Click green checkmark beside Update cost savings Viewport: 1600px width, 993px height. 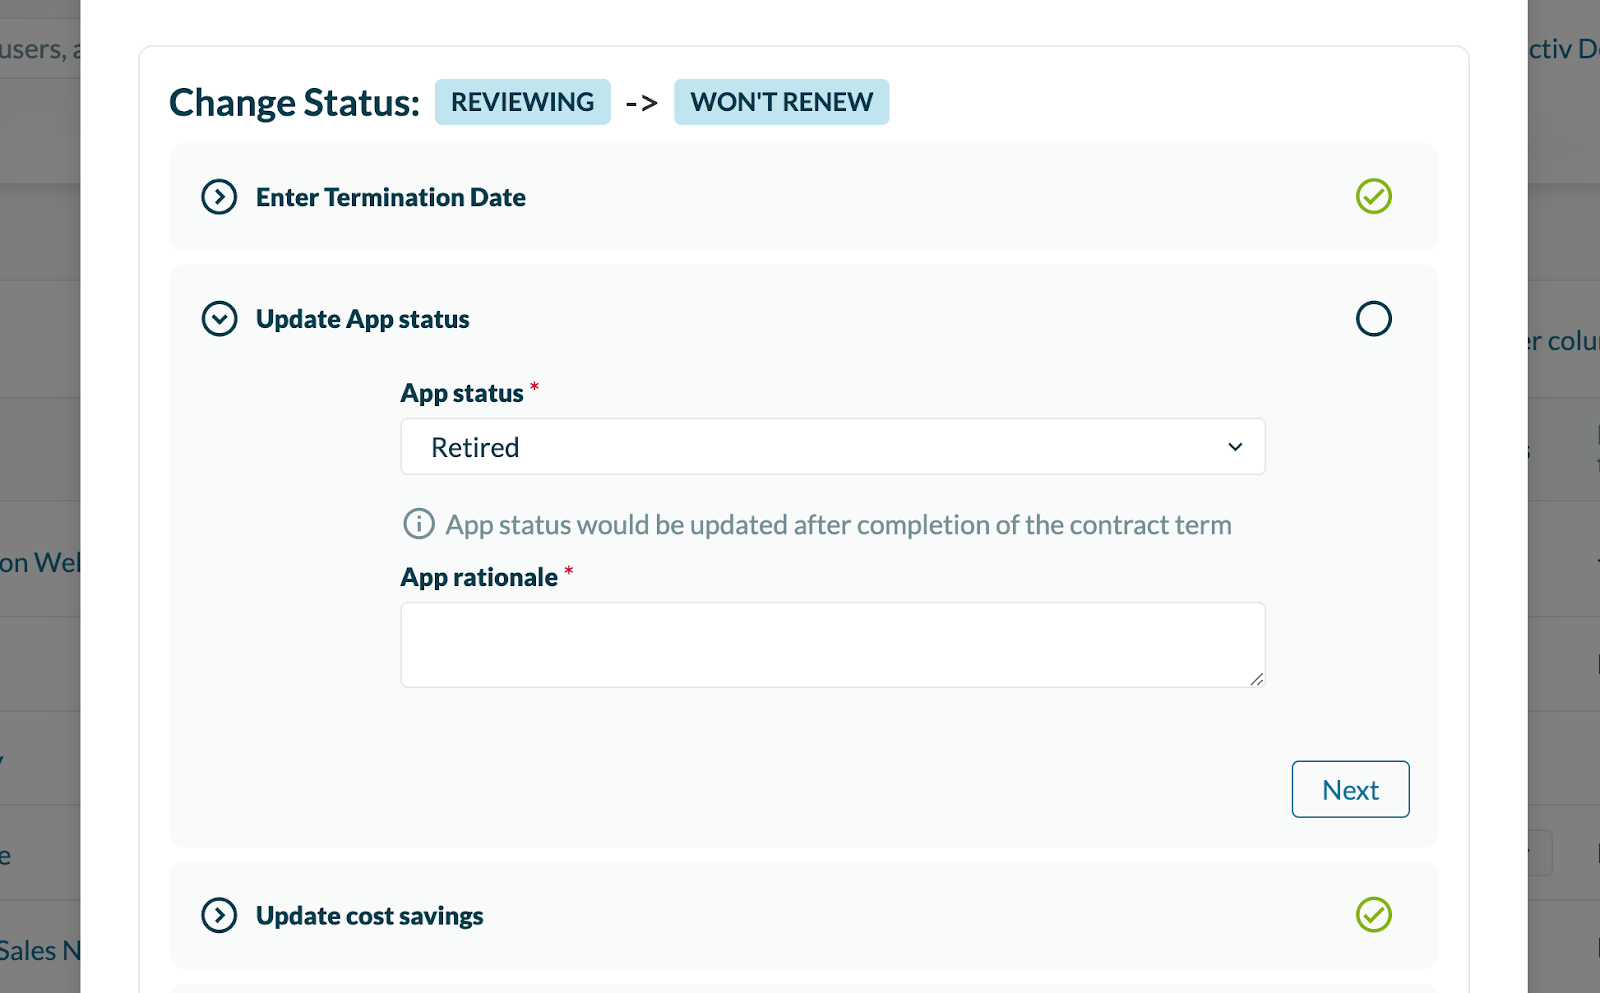point(1373,915)
